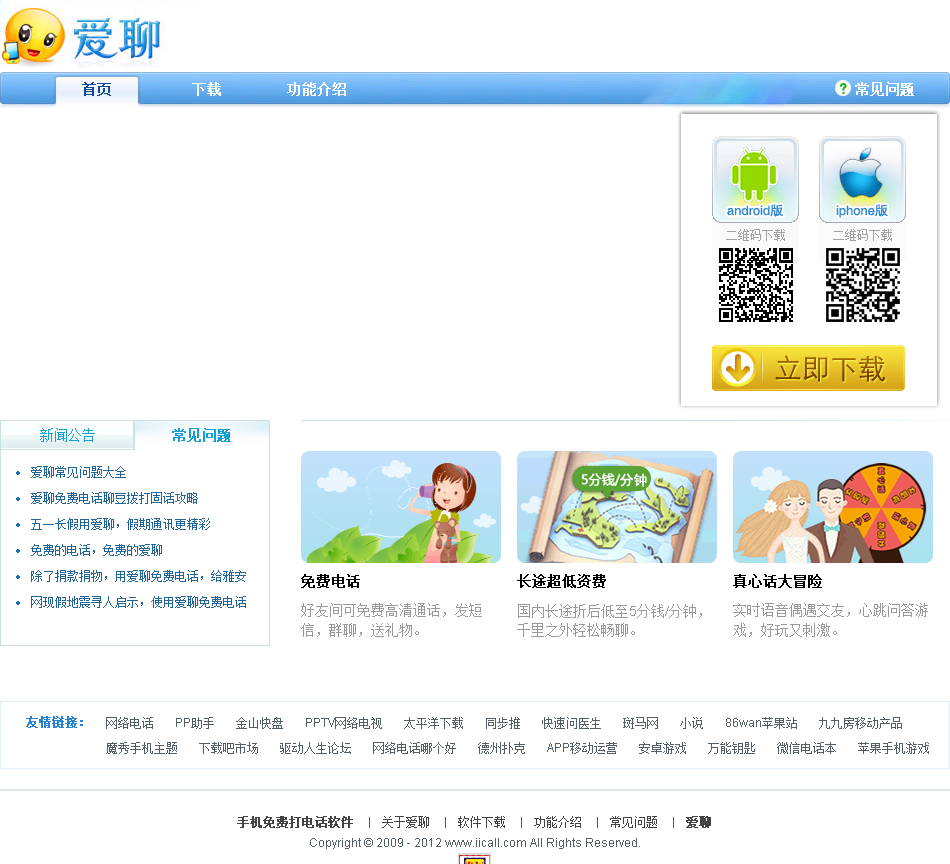The width and height of the screenshot is (950, 864).
Task: Click the 二维码下载 label under android版
Action: coord(756,235)
